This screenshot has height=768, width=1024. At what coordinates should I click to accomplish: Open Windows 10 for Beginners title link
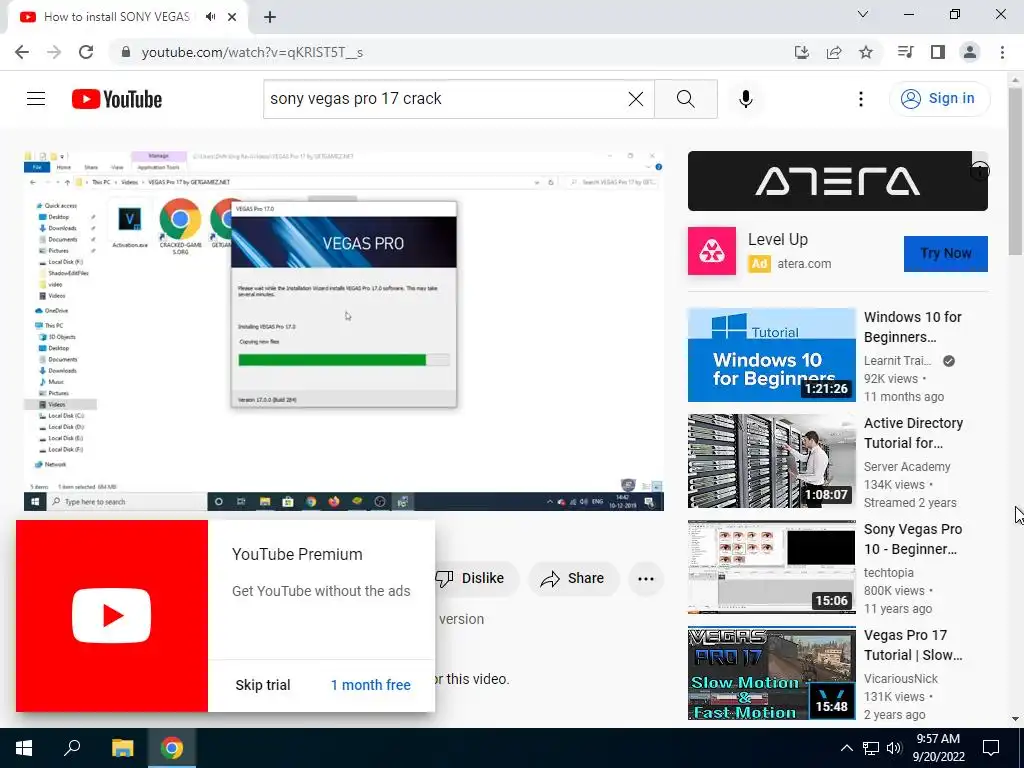pos(912,327)
